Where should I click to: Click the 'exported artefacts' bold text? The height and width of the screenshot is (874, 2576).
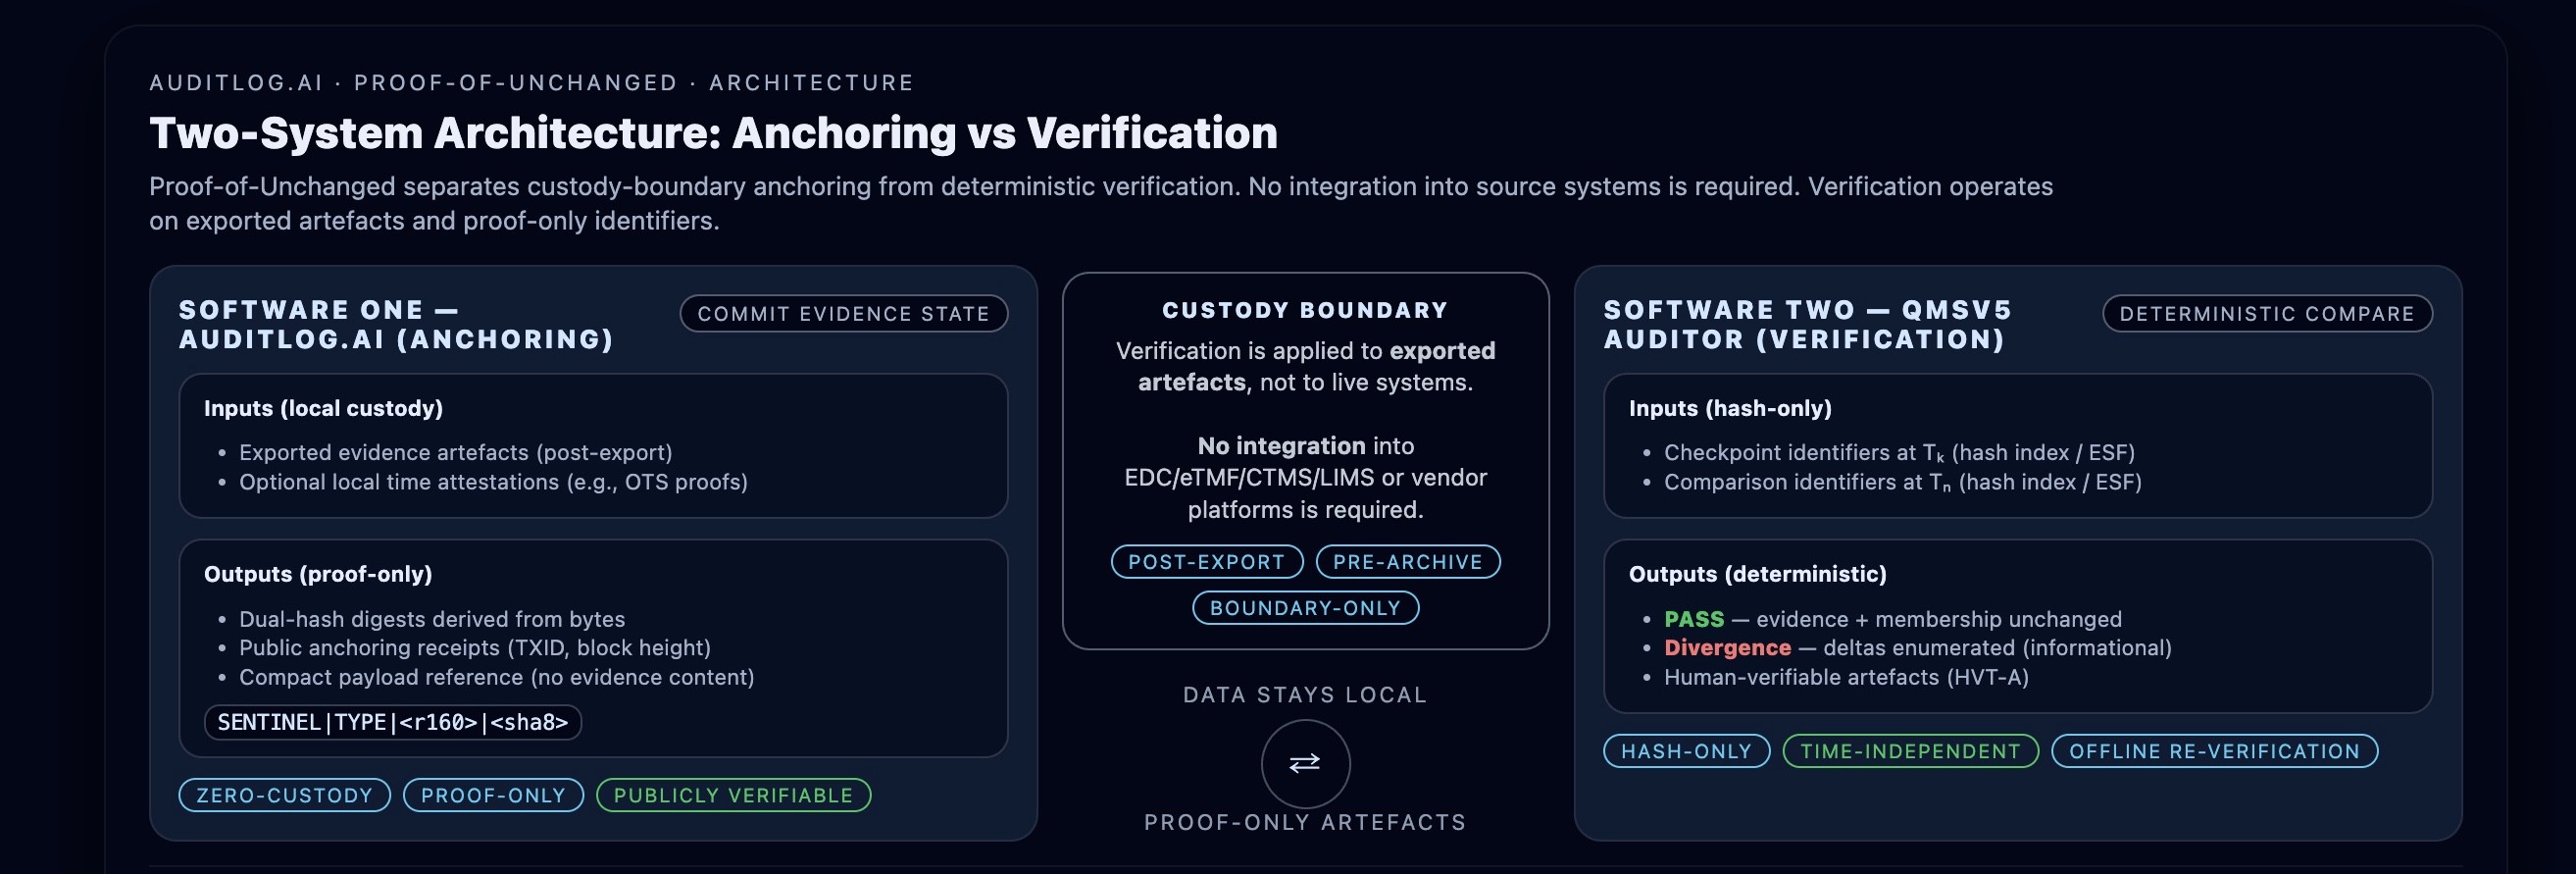pyautogui.click(x=1317, y=366)
